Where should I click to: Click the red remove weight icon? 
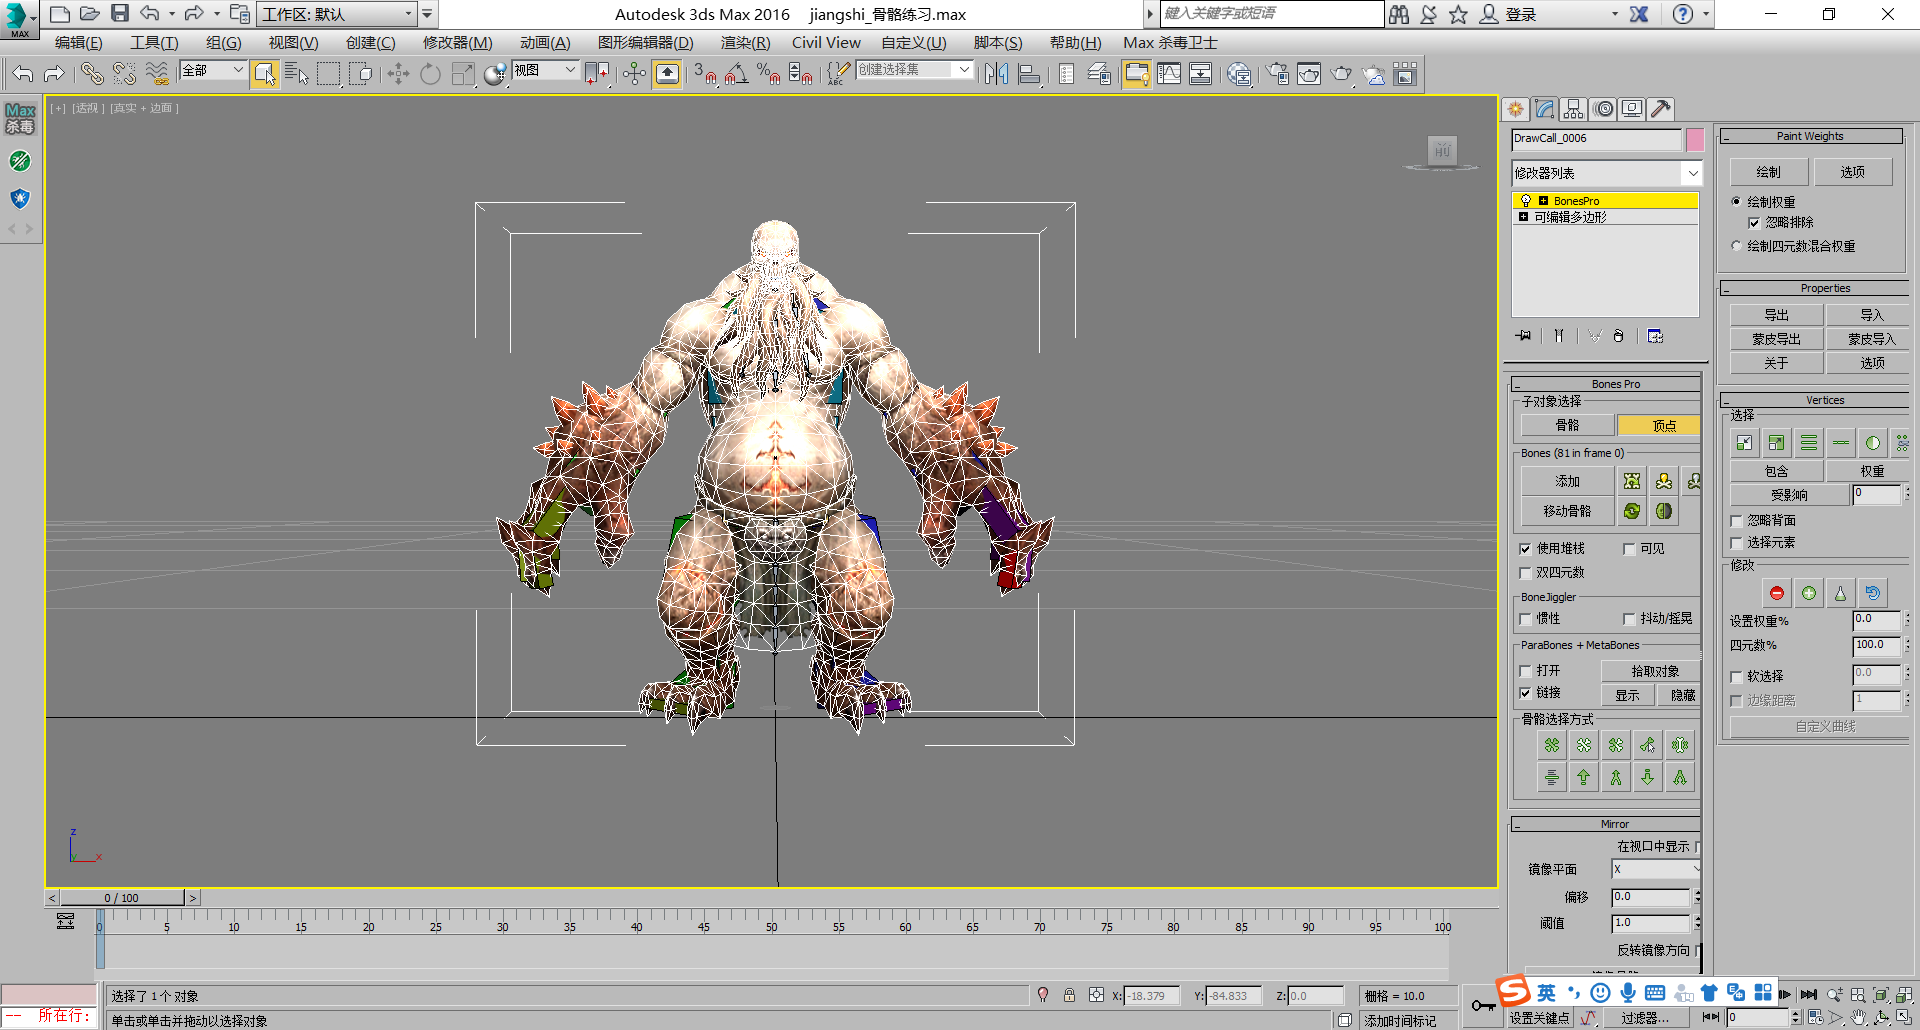click(1776, 593)
